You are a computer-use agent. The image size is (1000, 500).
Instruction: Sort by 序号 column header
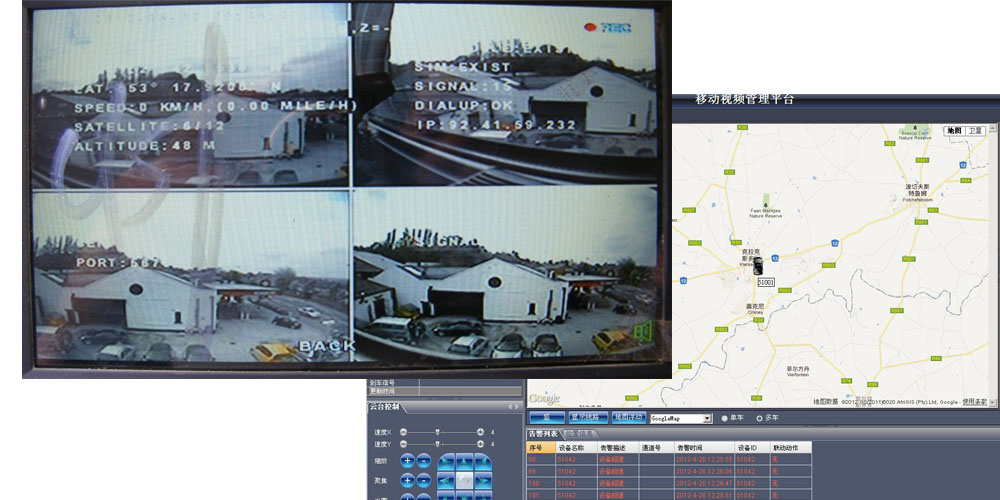541,448
